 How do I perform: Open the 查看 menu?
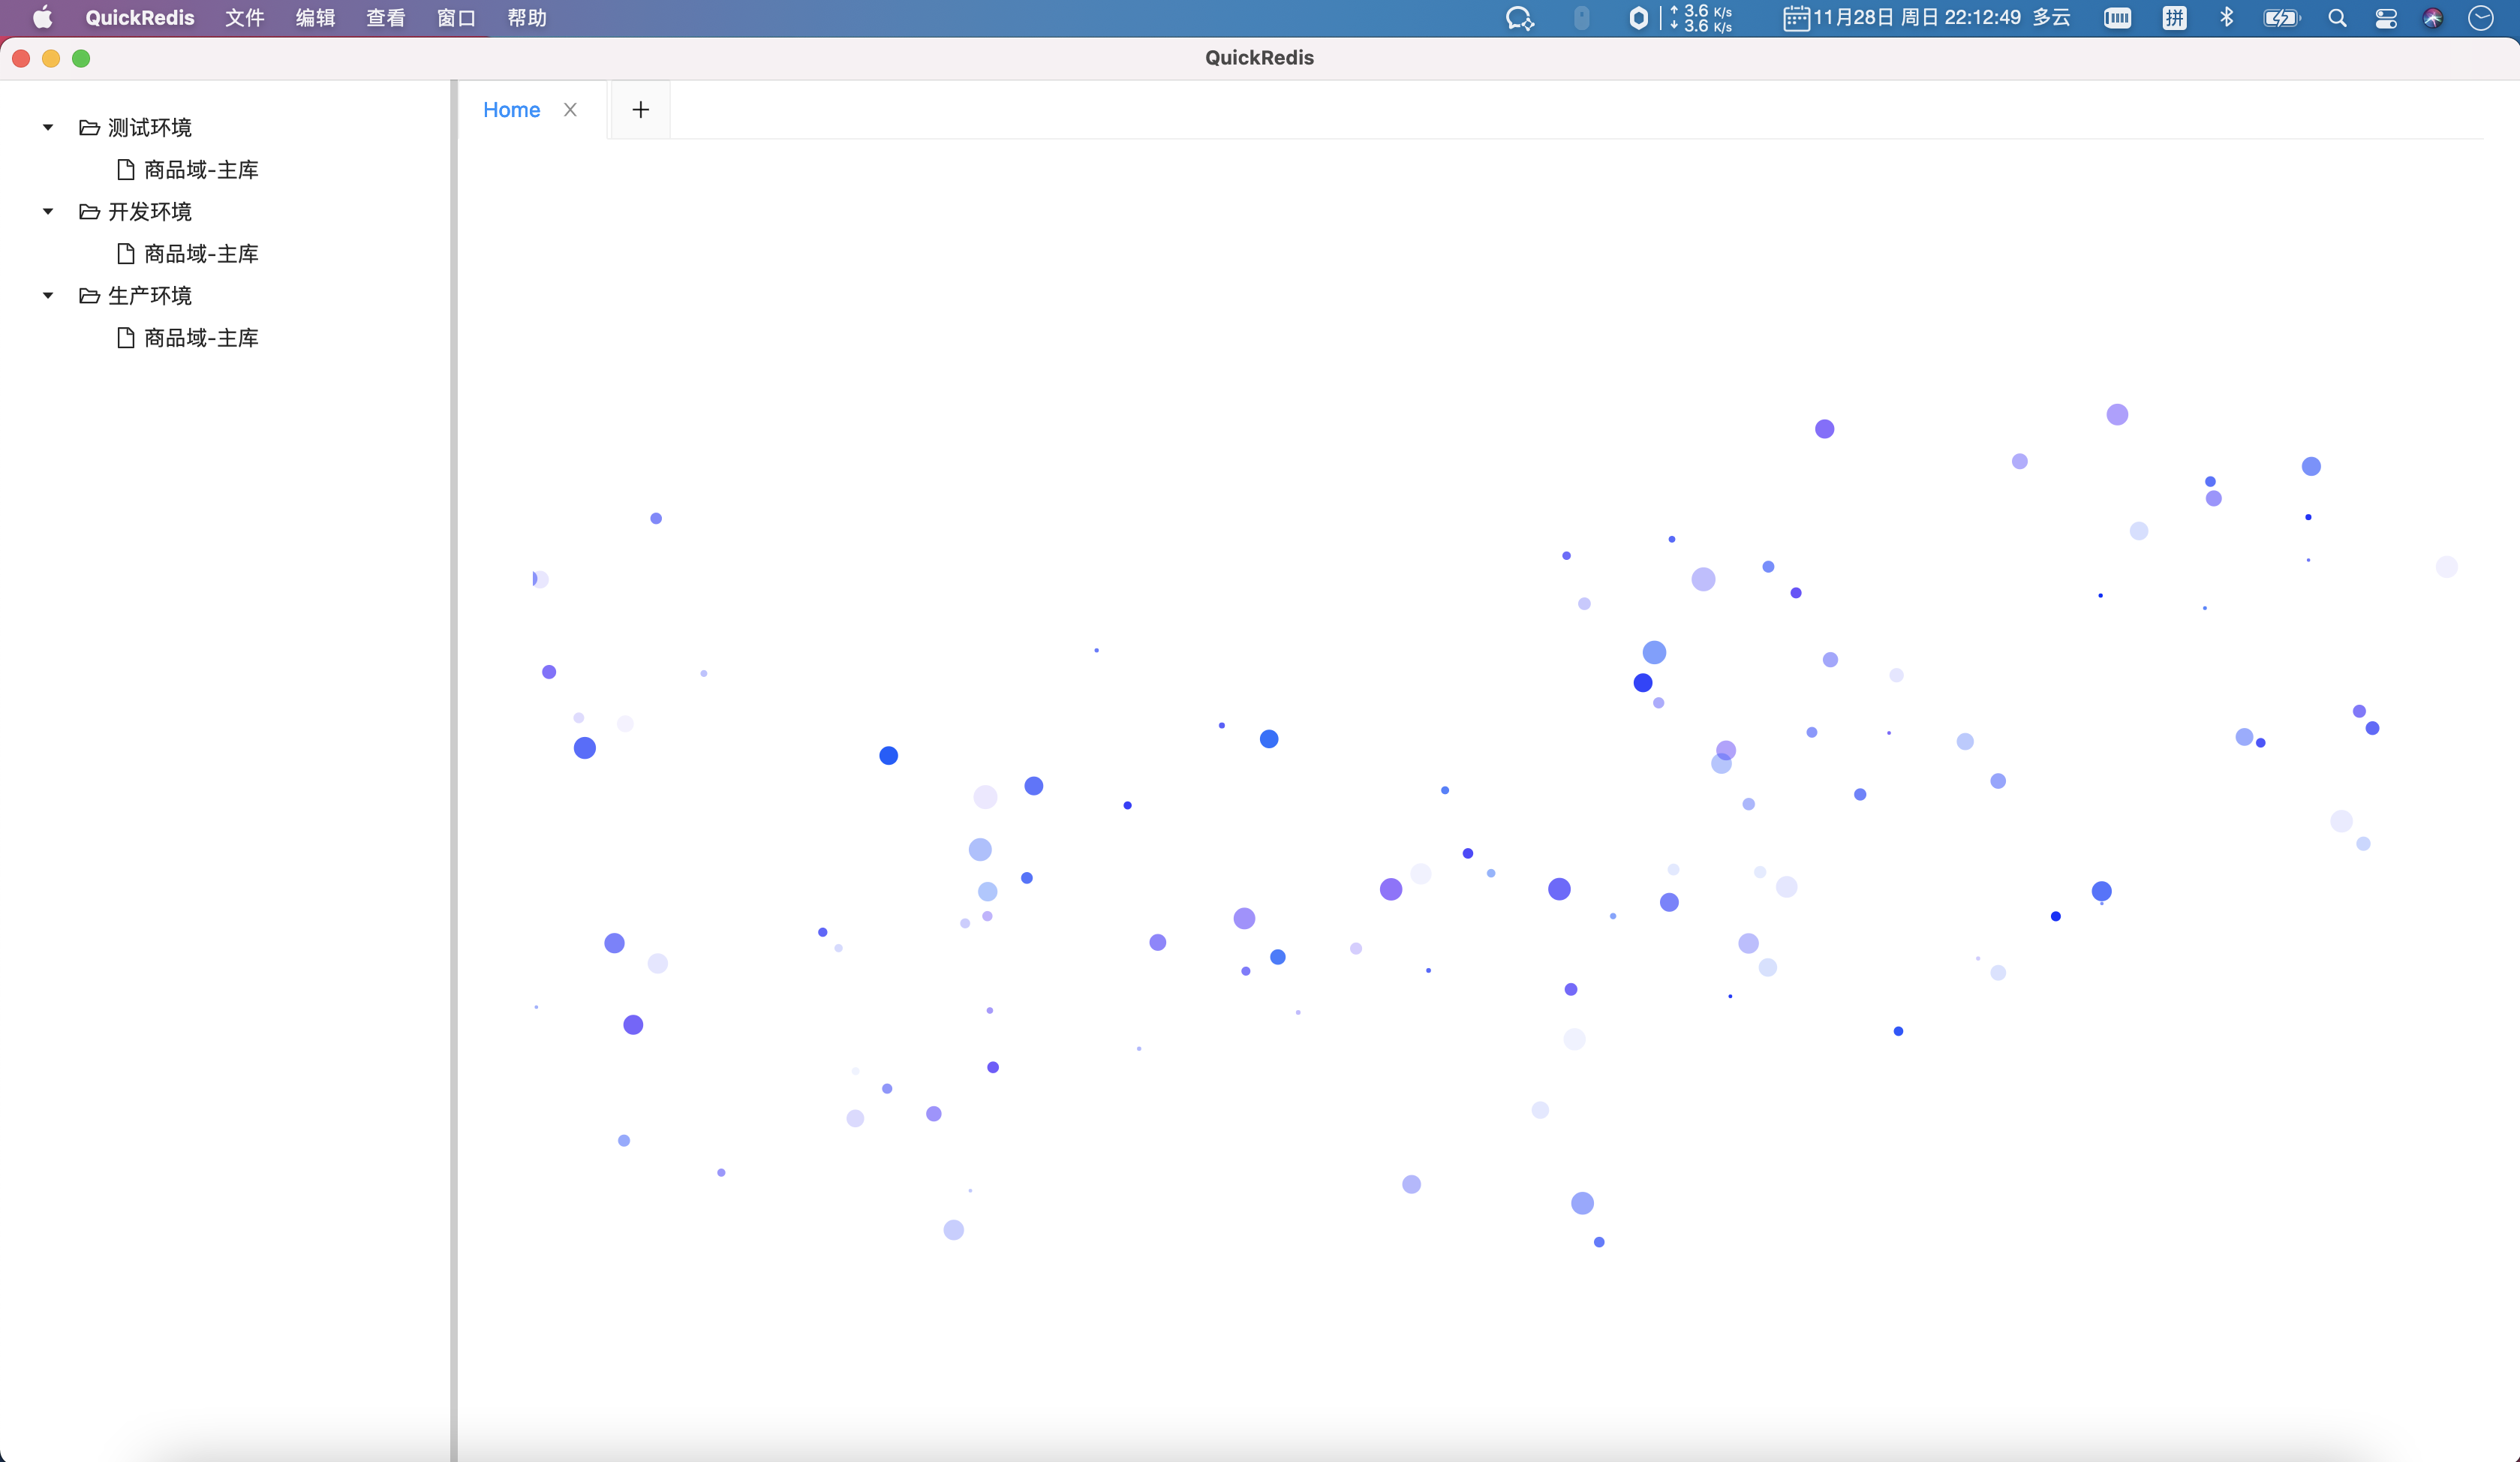tap(385, 18)
